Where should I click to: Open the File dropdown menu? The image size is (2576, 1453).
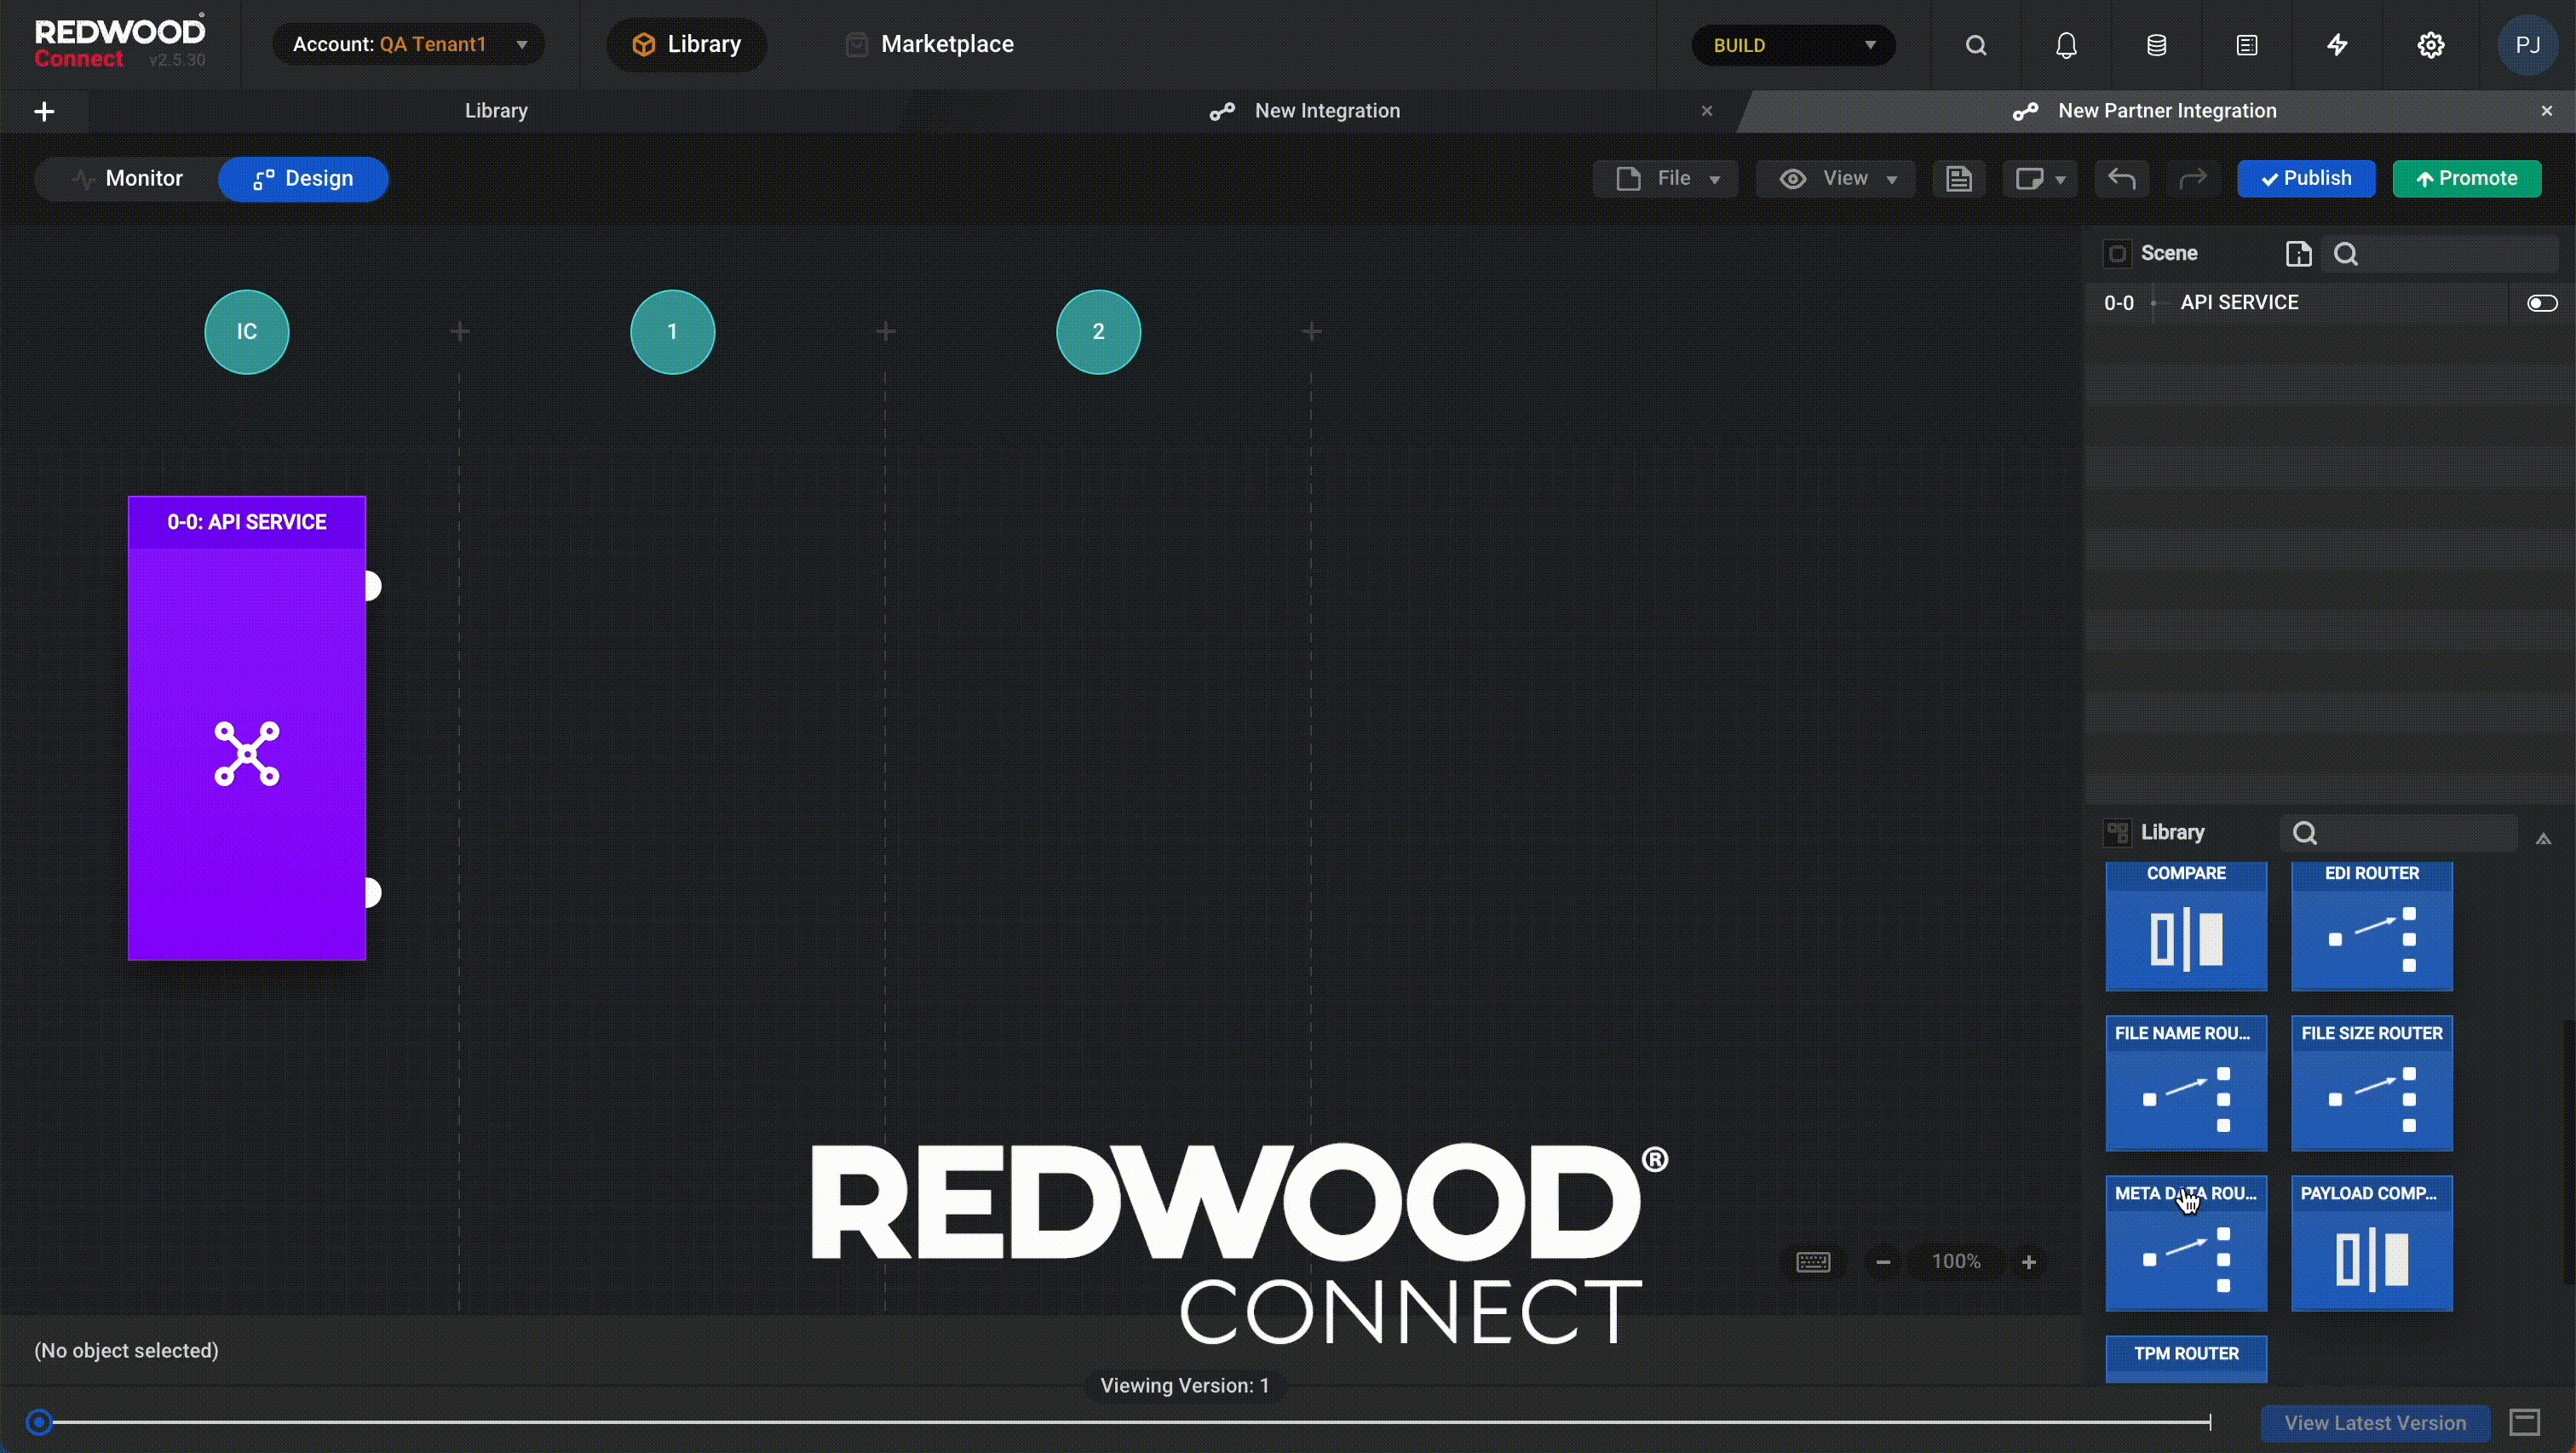click(1666, 179)
